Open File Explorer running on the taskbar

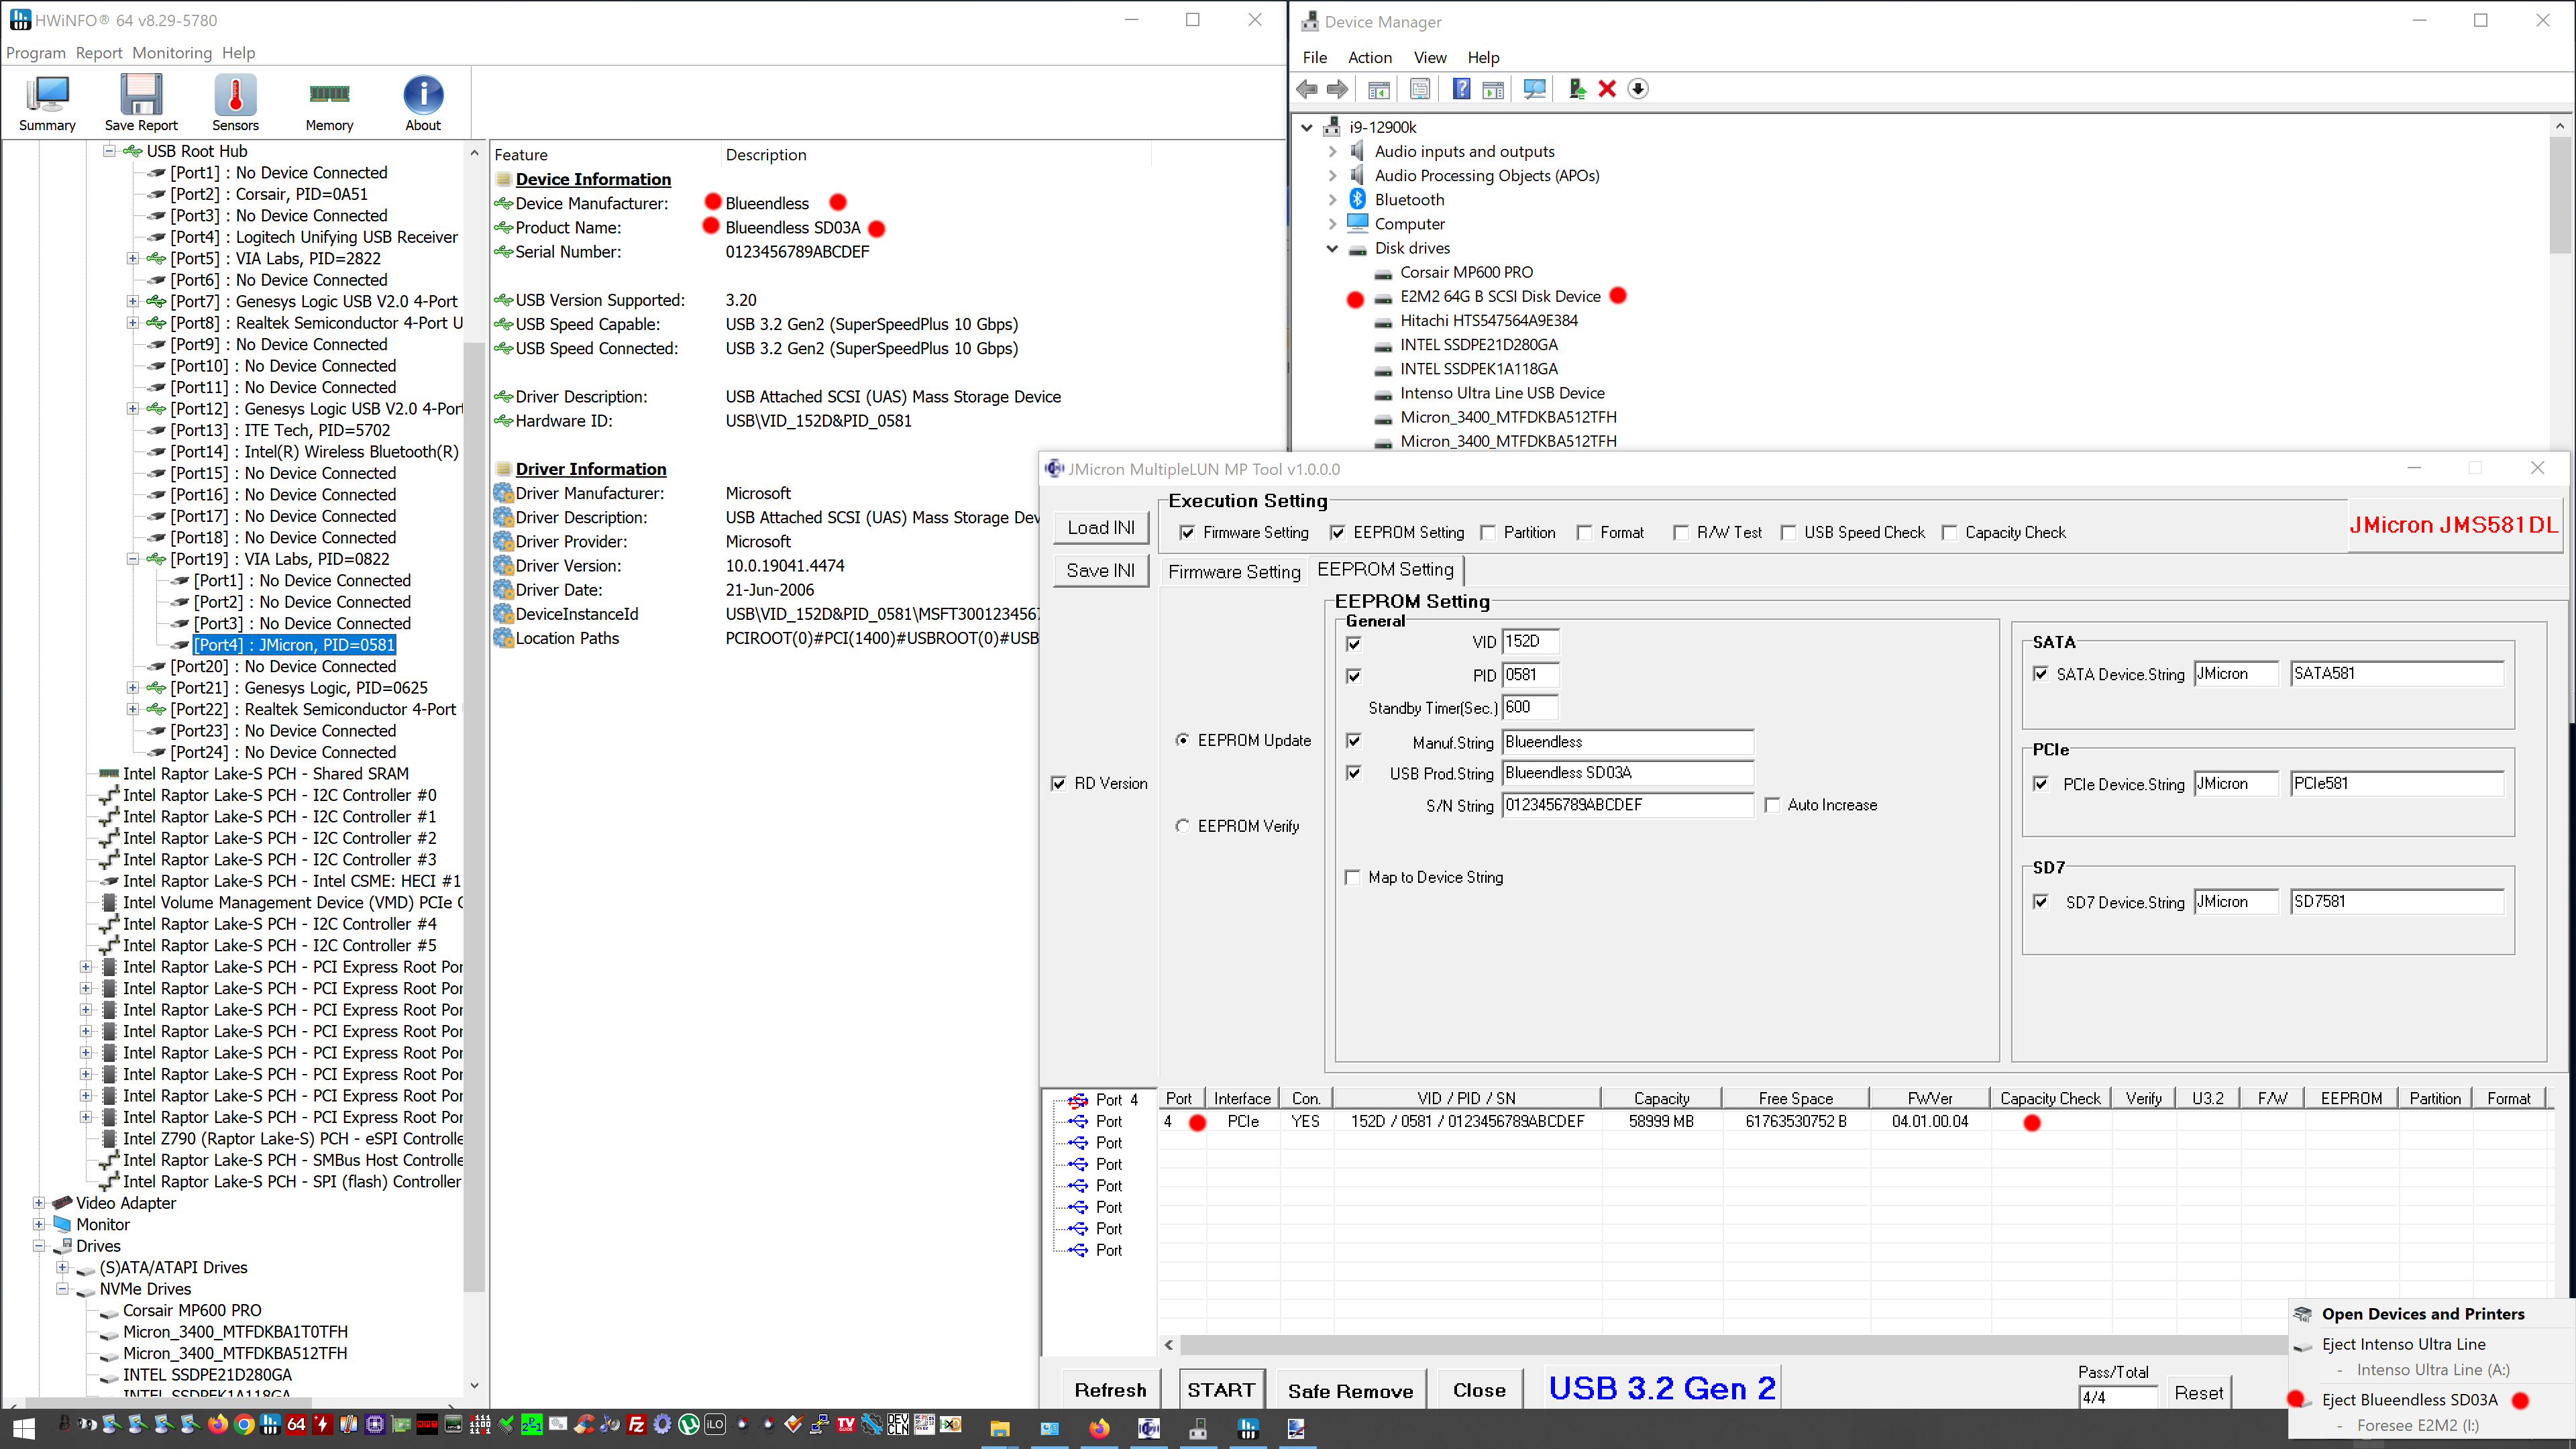pyautogui.click(x=1000, y=1428)
